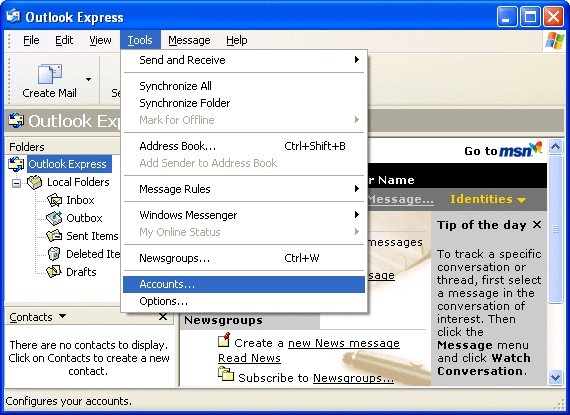
Task: Click the Read News link
Action: [249, 358]
